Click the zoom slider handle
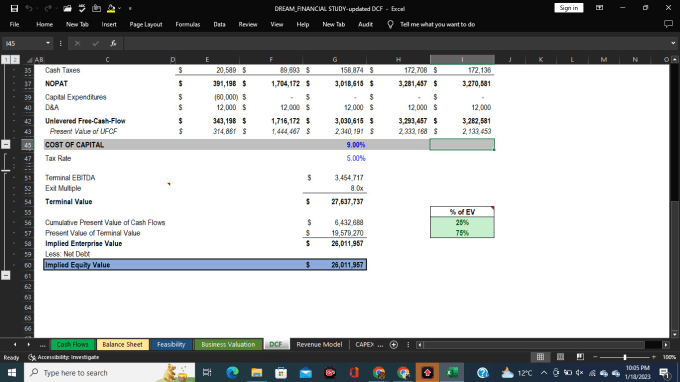 coord(624,357)
